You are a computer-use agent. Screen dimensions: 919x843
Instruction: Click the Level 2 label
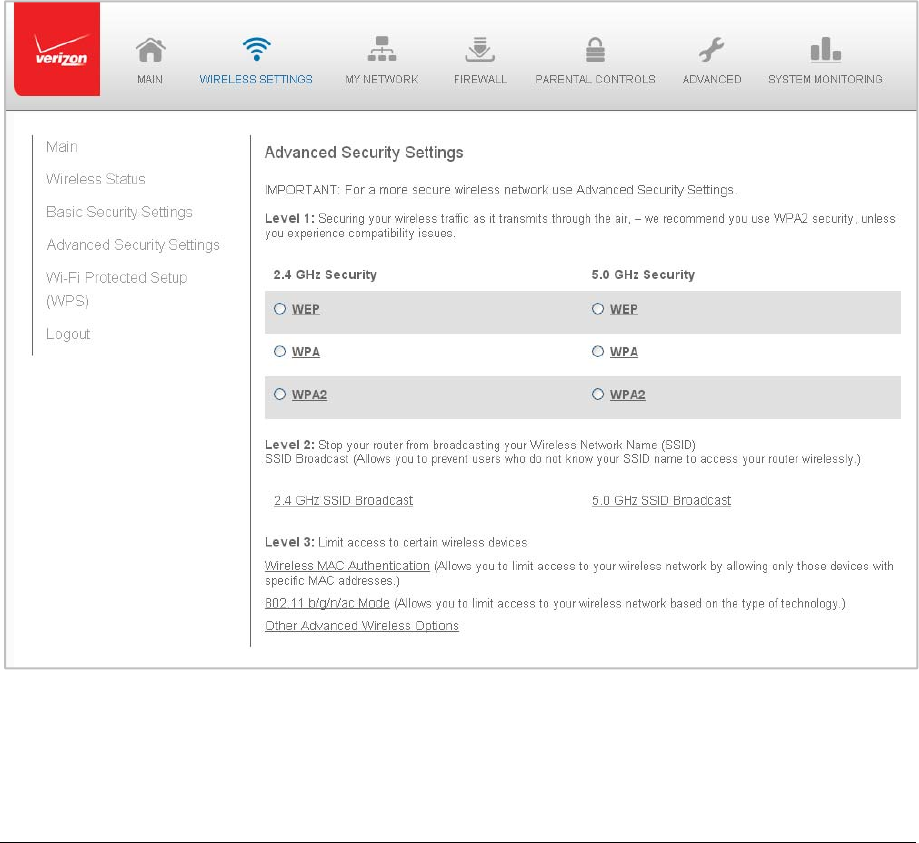290,445
